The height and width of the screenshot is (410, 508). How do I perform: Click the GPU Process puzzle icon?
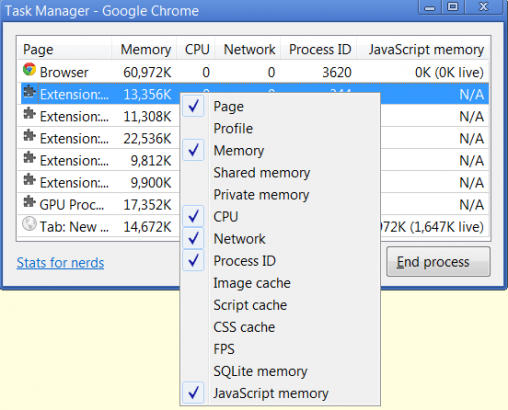29,202
